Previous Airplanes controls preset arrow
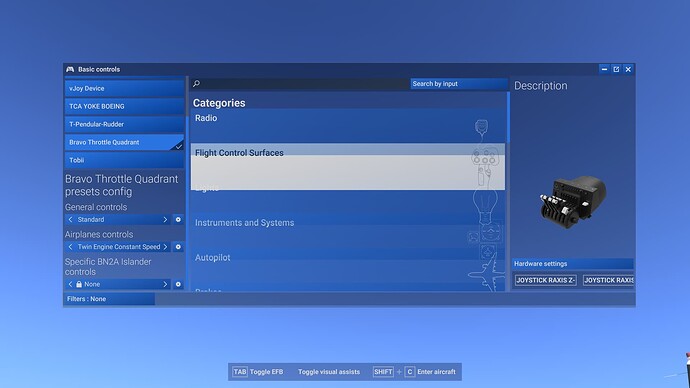The width and height of the screenshot is (690, 388). (x=70, y=247)
